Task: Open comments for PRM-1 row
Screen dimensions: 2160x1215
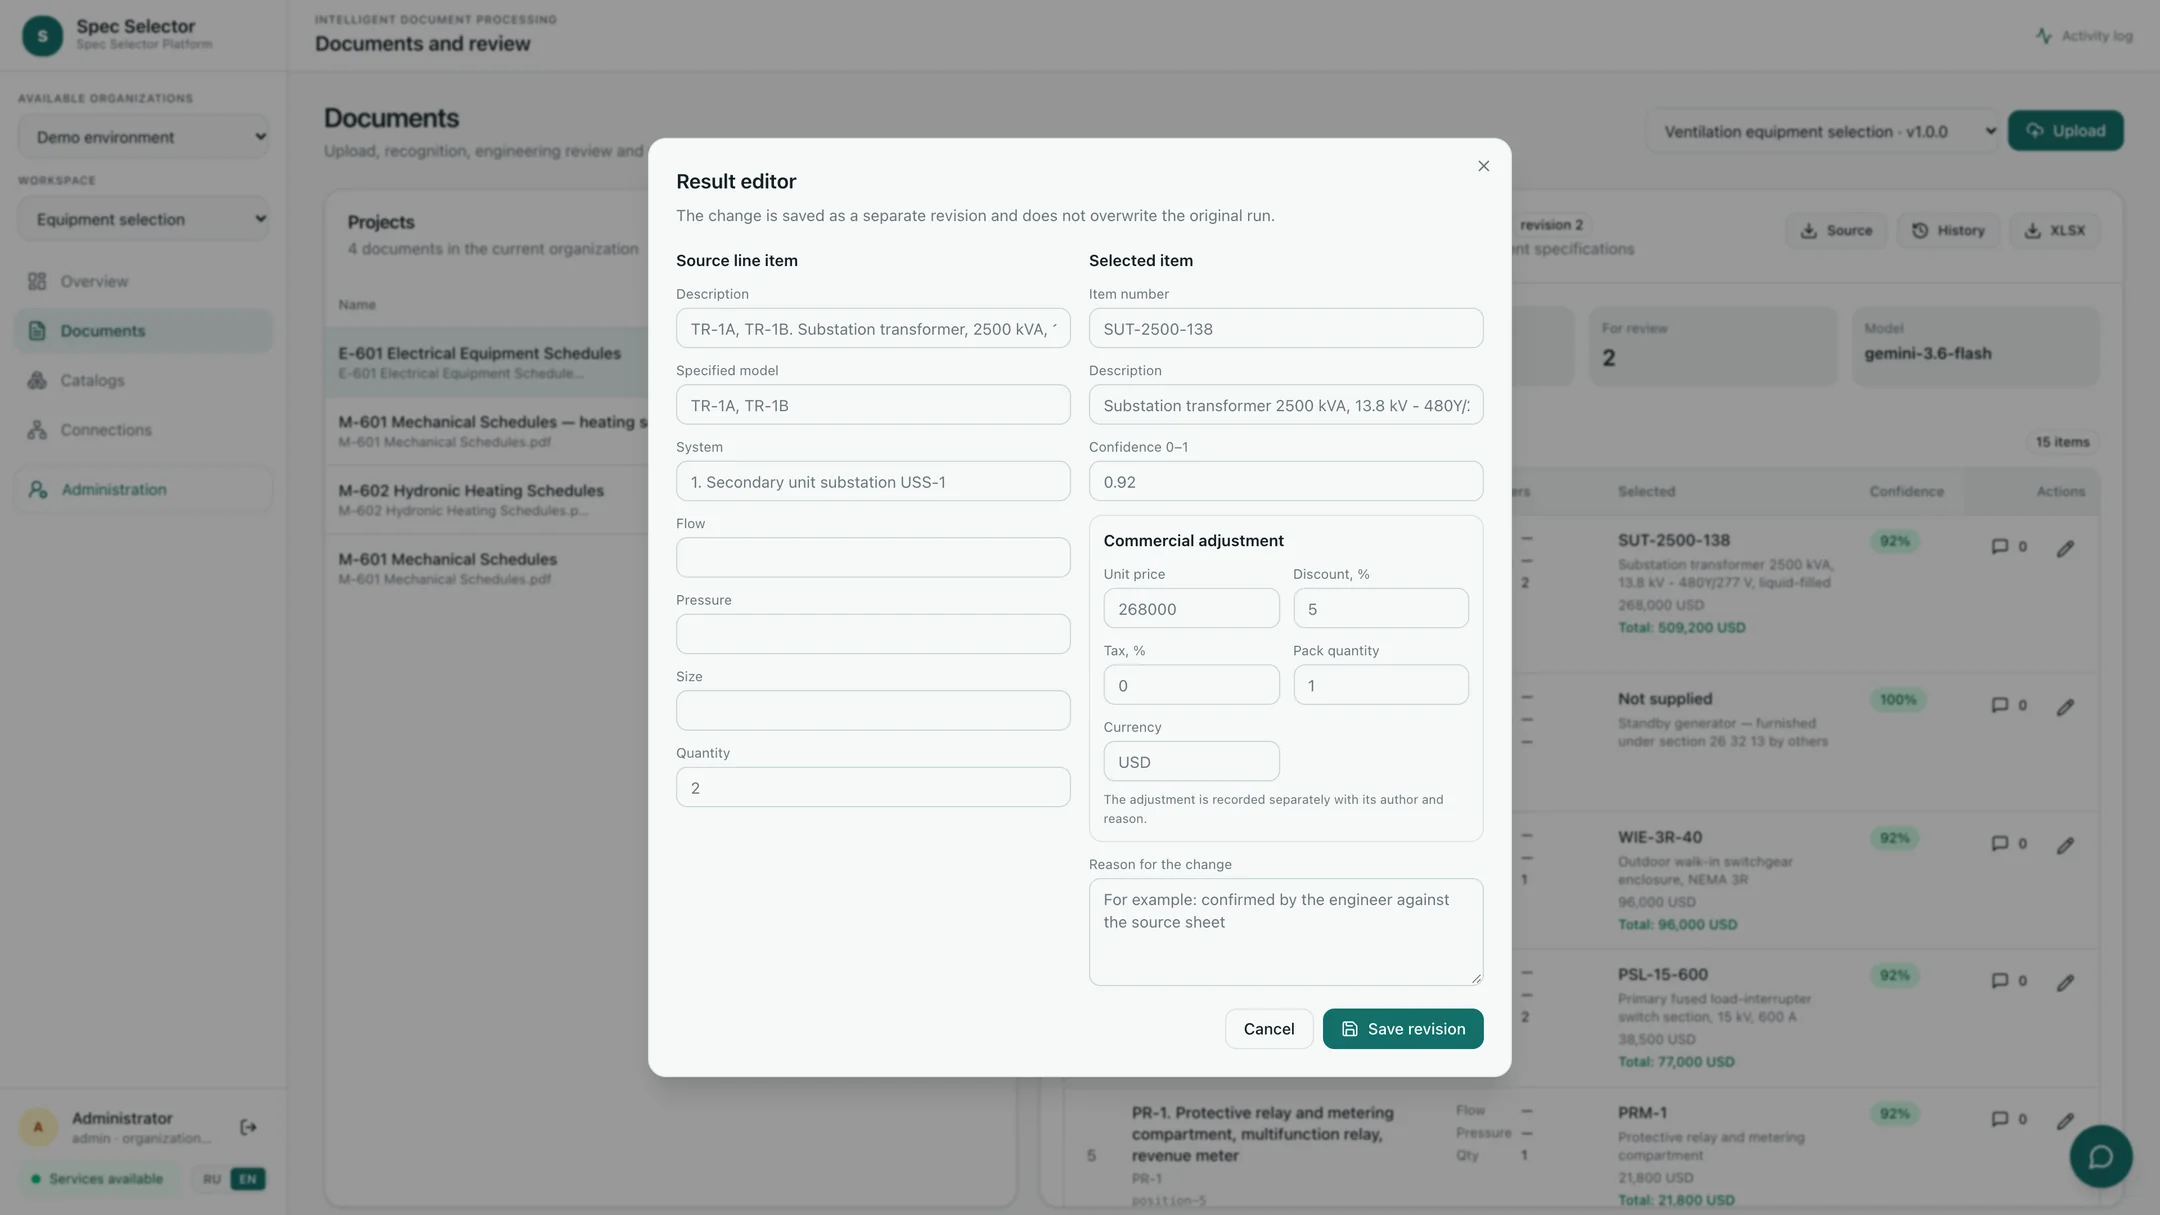Action: 2008,1118
